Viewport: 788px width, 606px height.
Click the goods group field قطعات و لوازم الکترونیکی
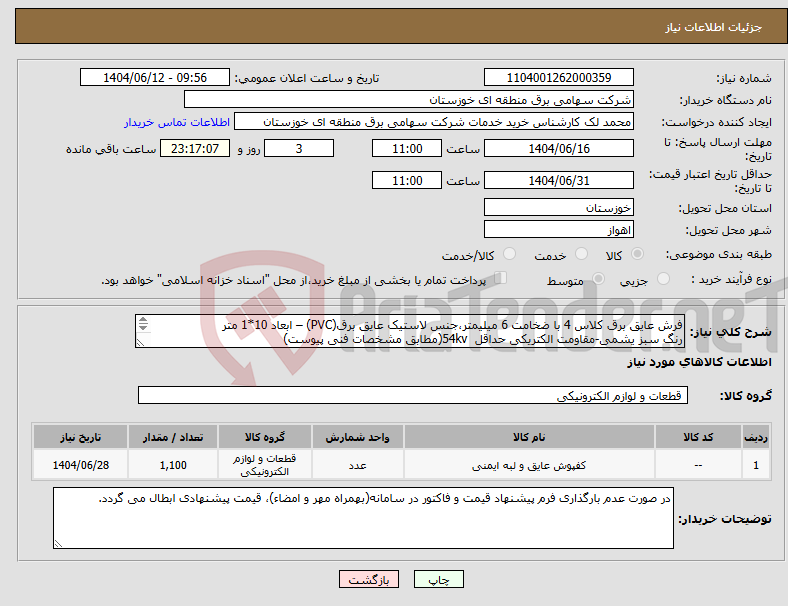click(x=413, y=395)
